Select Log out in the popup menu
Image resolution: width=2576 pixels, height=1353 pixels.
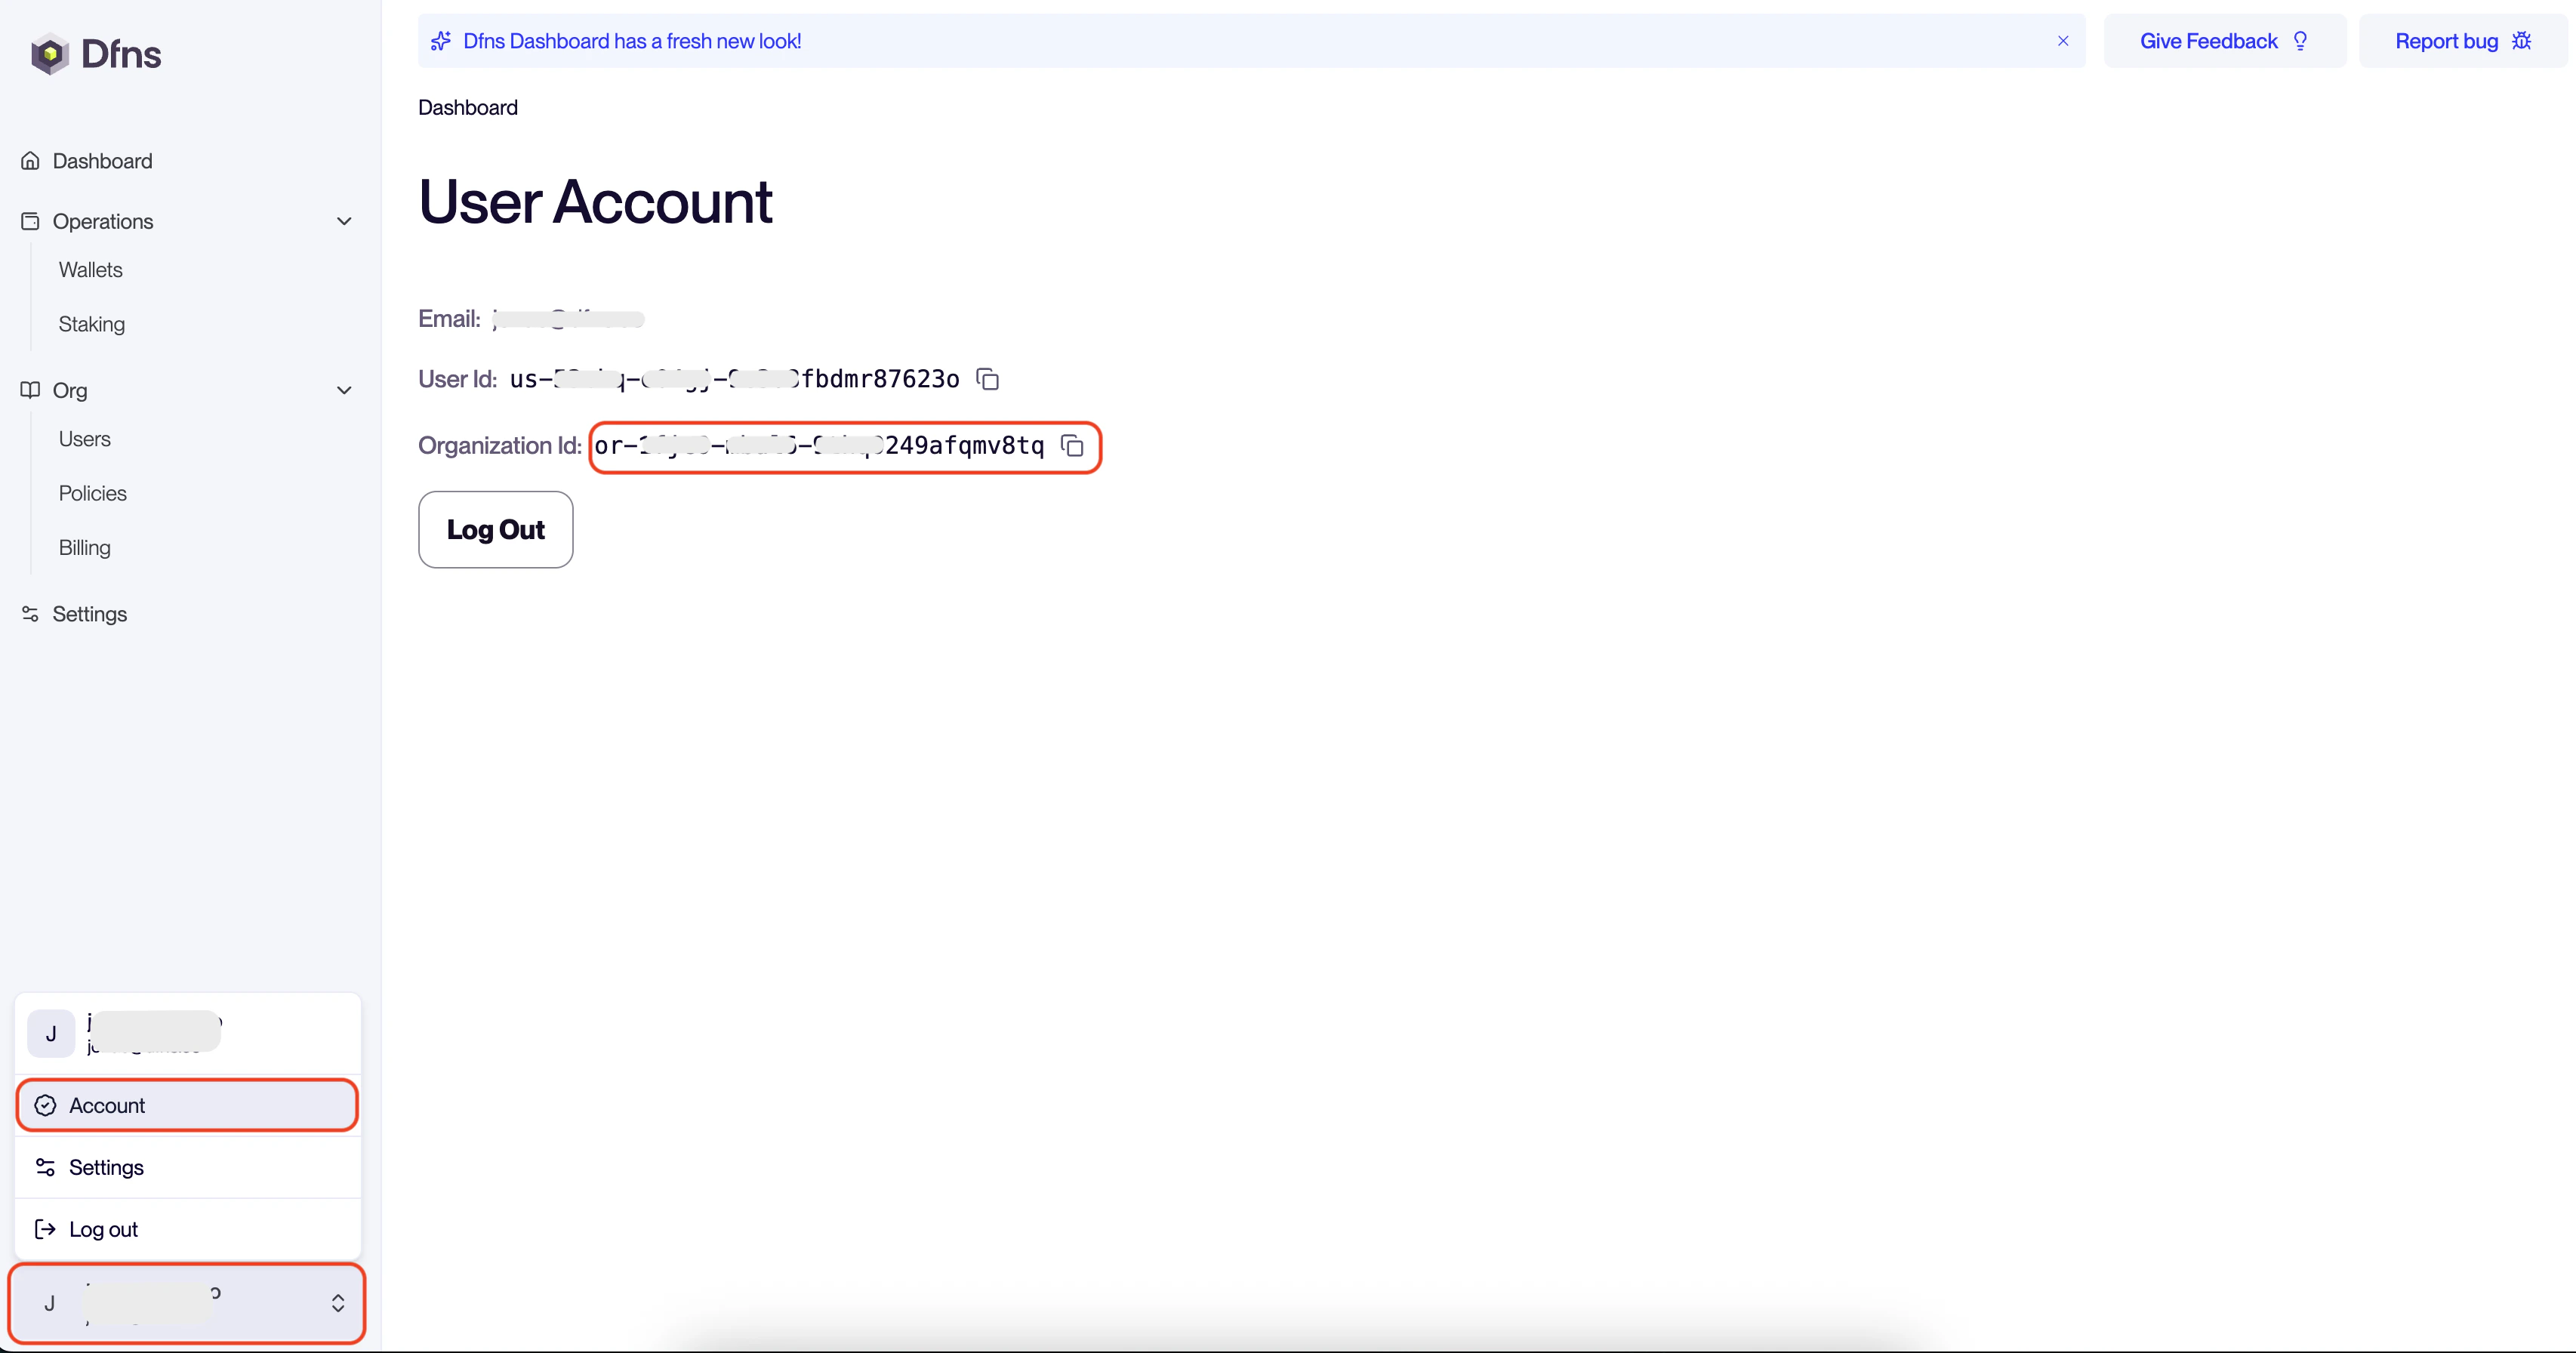coord(103,1229)
